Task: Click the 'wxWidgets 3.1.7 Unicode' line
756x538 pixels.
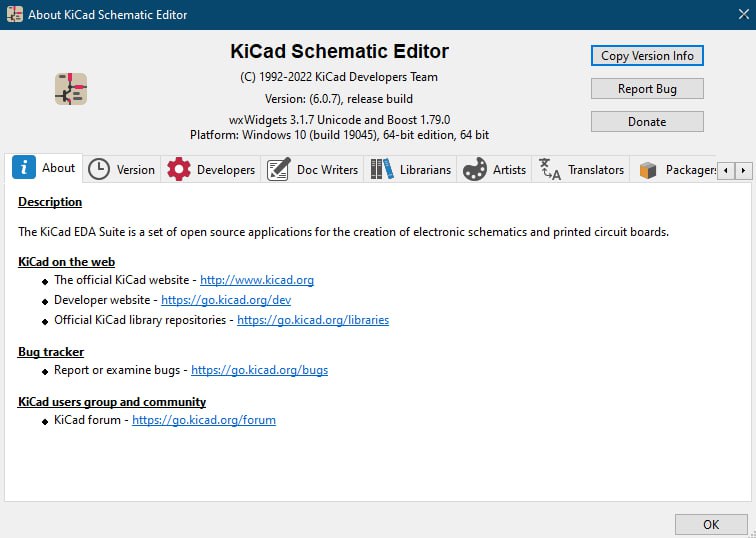Action: 339,120
